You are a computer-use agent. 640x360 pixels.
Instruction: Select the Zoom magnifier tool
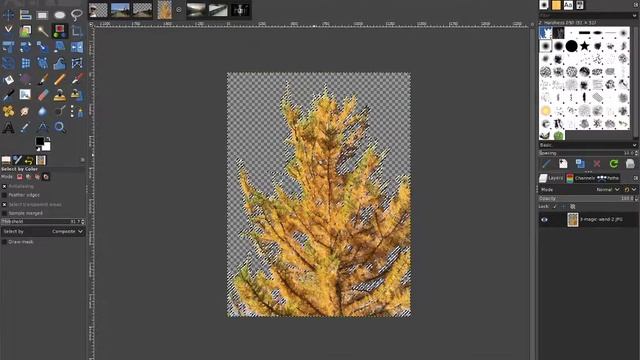tap(60, 127)
